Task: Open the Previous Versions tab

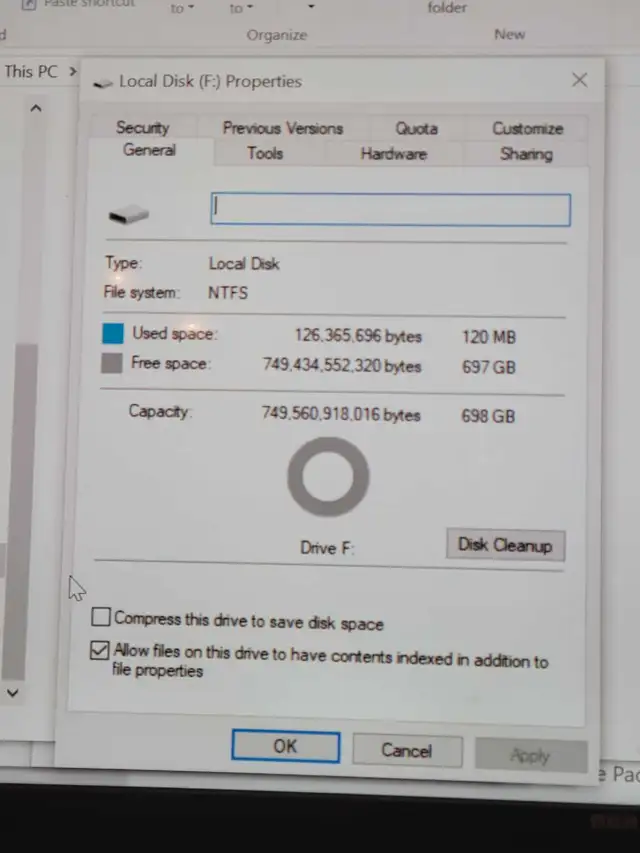Action: pos(282,128)
